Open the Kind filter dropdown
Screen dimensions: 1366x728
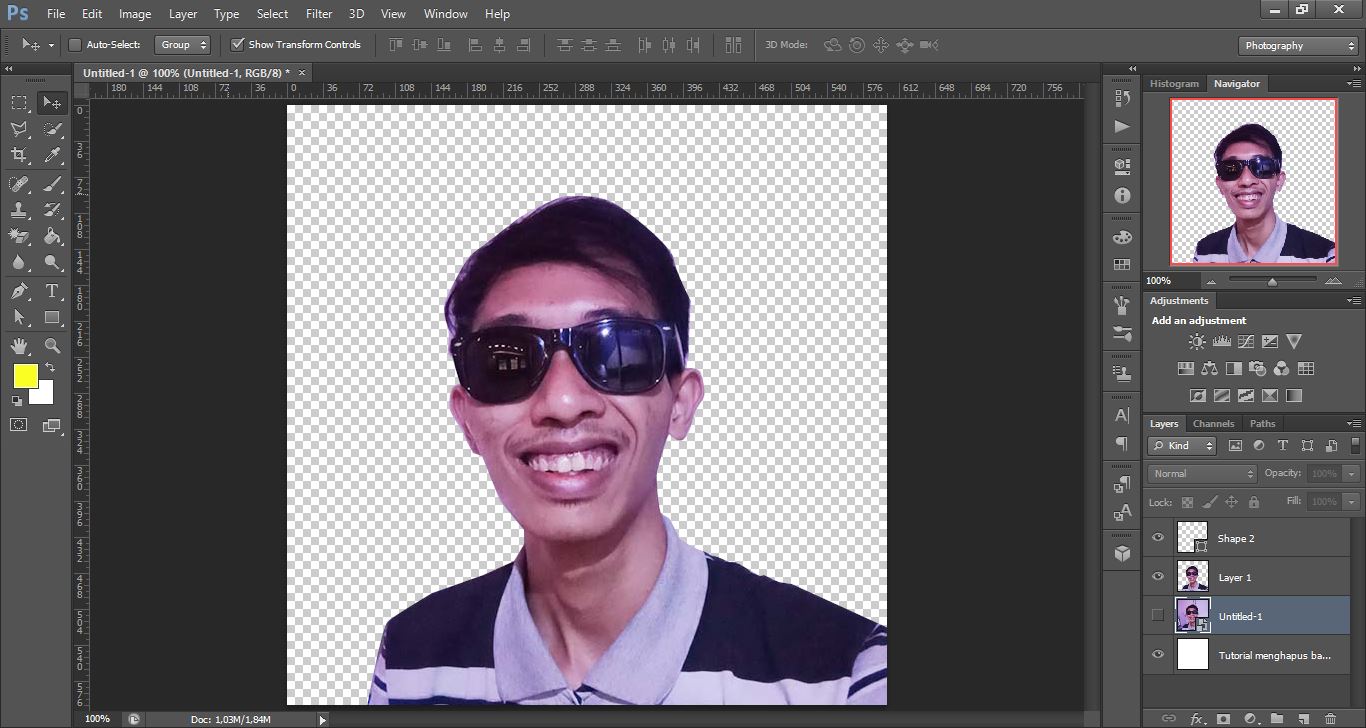(x=1180, y=446)
